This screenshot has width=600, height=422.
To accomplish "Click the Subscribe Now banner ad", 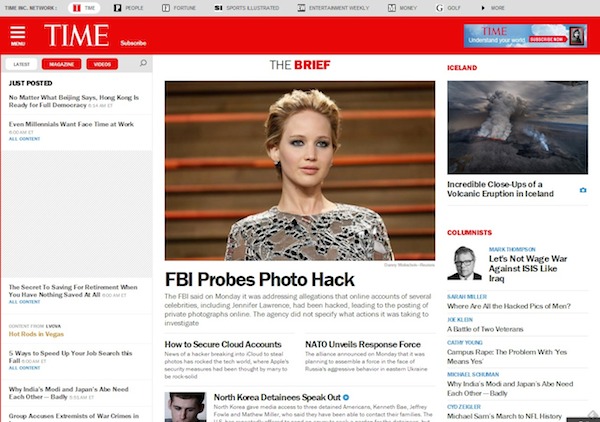I will tap(525, 36).
